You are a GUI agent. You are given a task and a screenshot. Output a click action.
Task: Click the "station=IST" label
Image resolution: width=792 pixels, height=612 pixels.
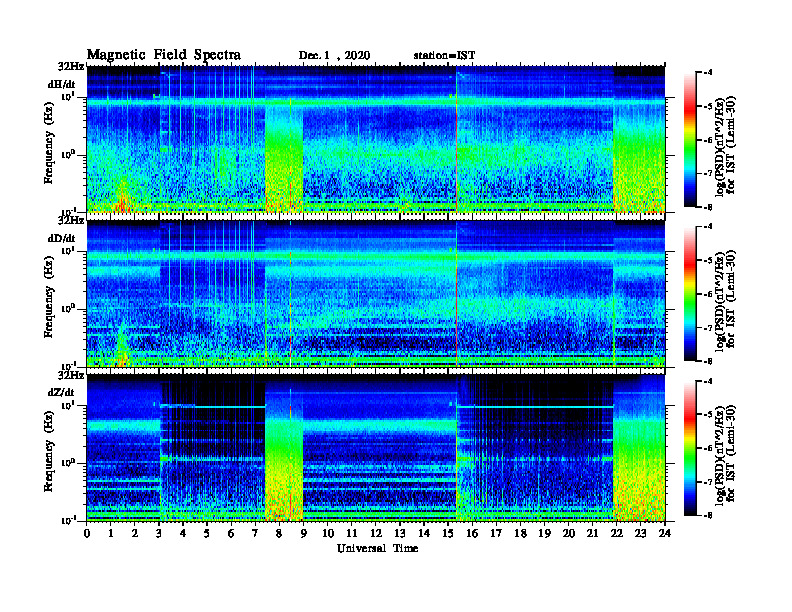pos(444,56)
